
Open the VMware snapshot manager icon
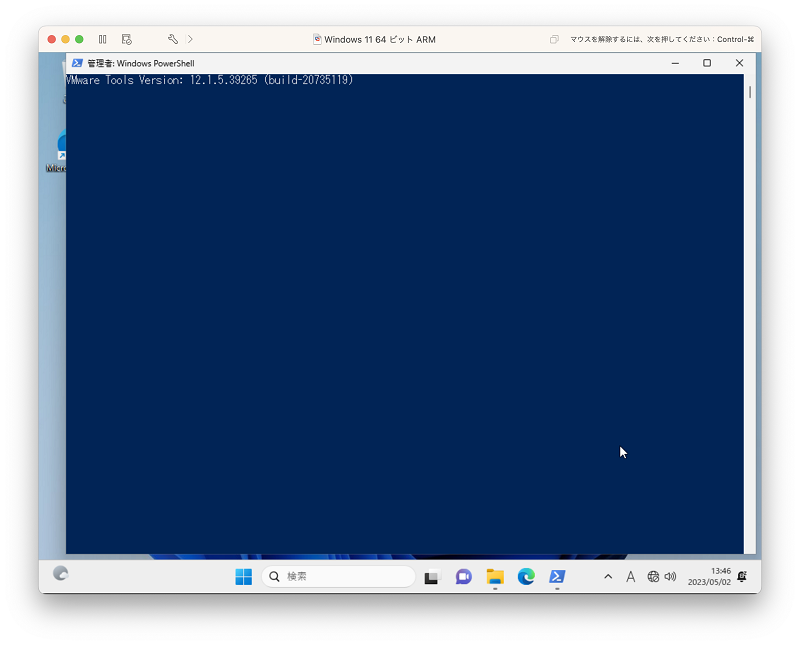[127, 39]
